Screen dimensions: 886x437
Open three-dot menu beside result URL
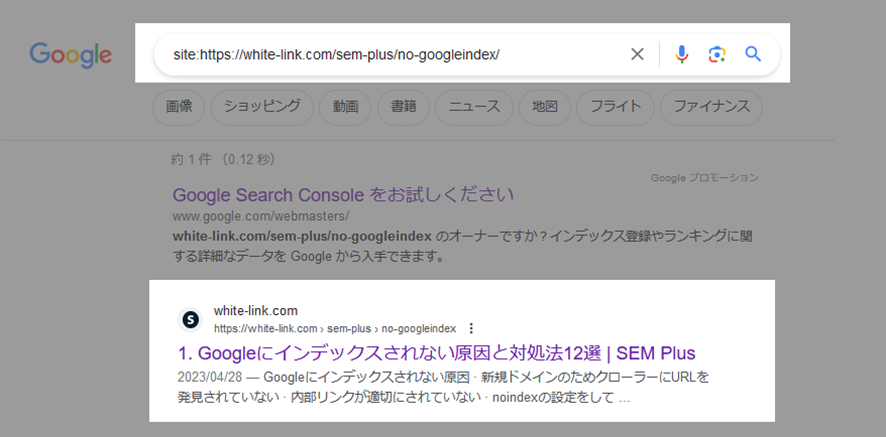click(471, 328)
